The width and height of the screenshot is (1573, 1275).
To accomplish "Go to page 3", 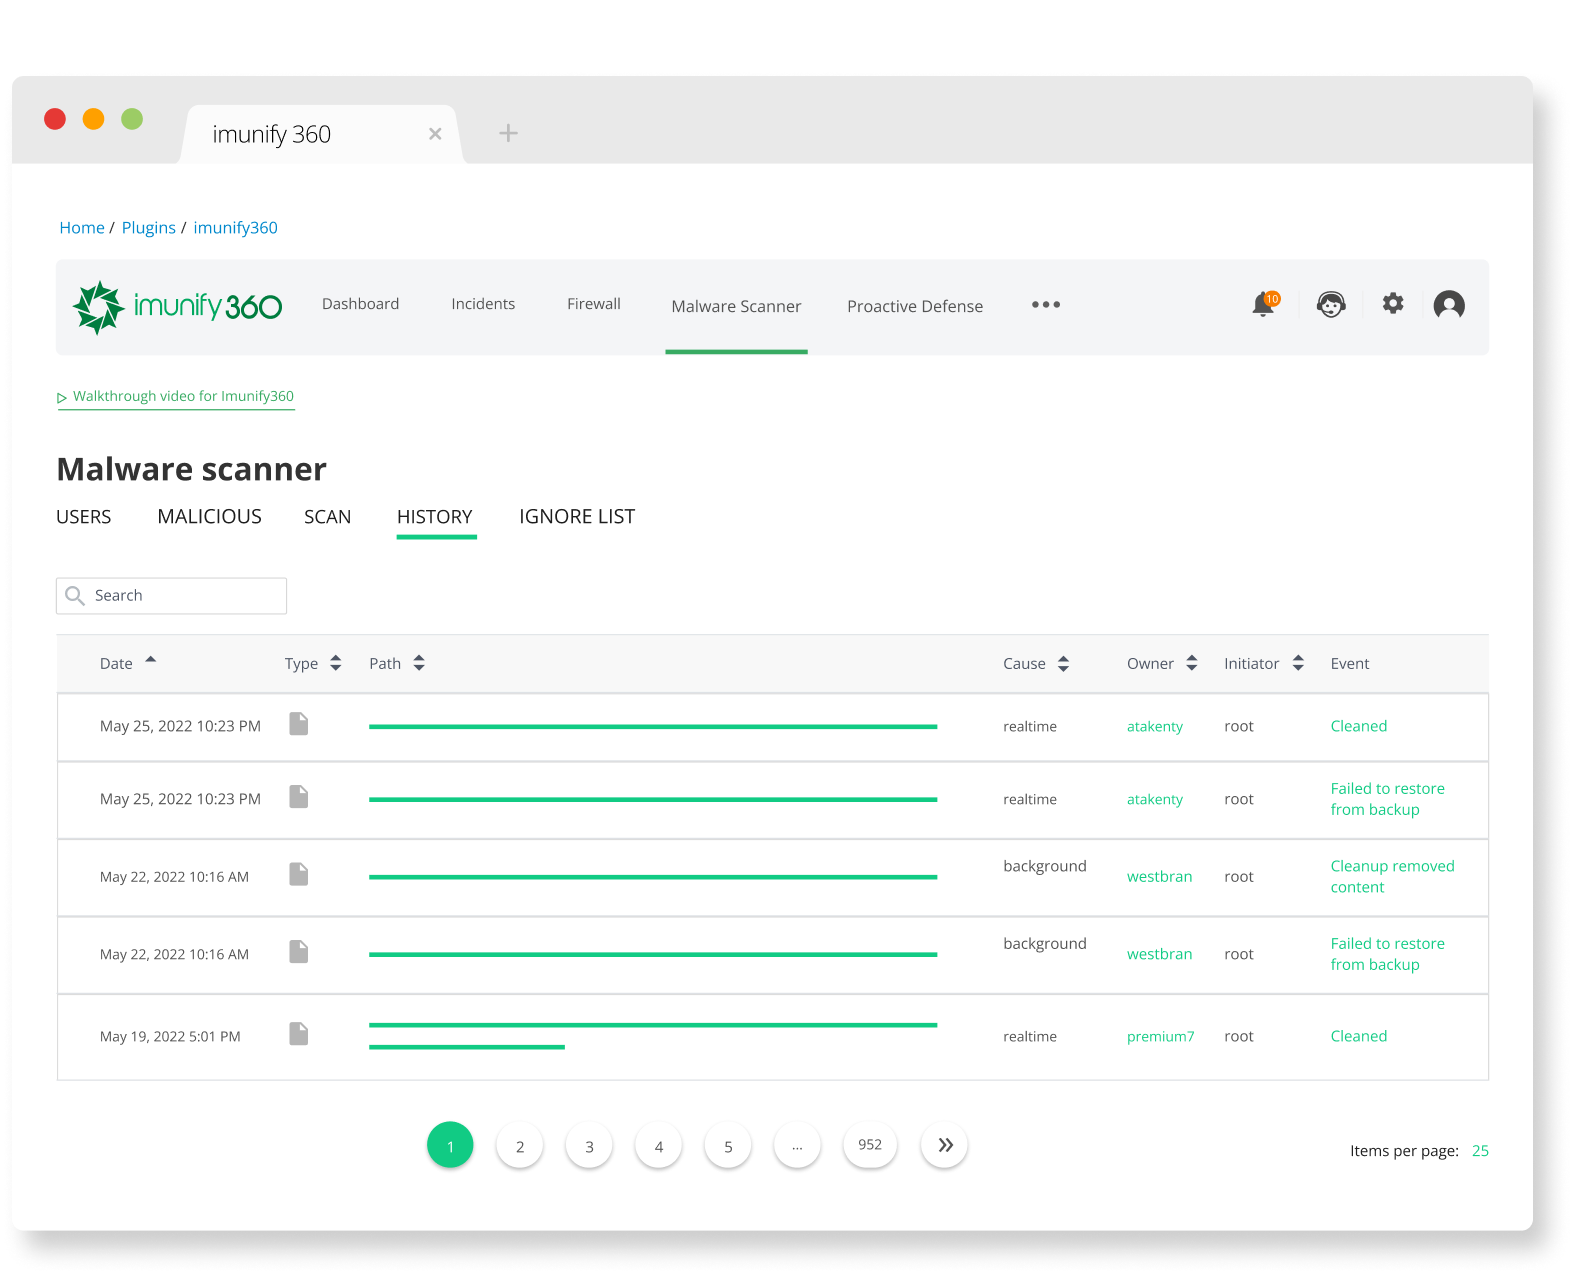I will click(589, 1146).
